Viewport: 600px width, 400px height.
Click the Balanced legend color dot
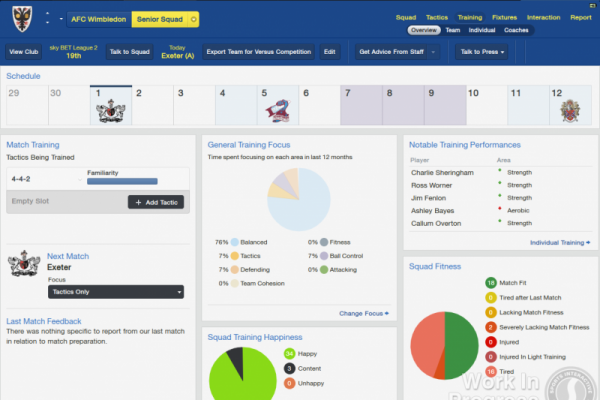235,242
